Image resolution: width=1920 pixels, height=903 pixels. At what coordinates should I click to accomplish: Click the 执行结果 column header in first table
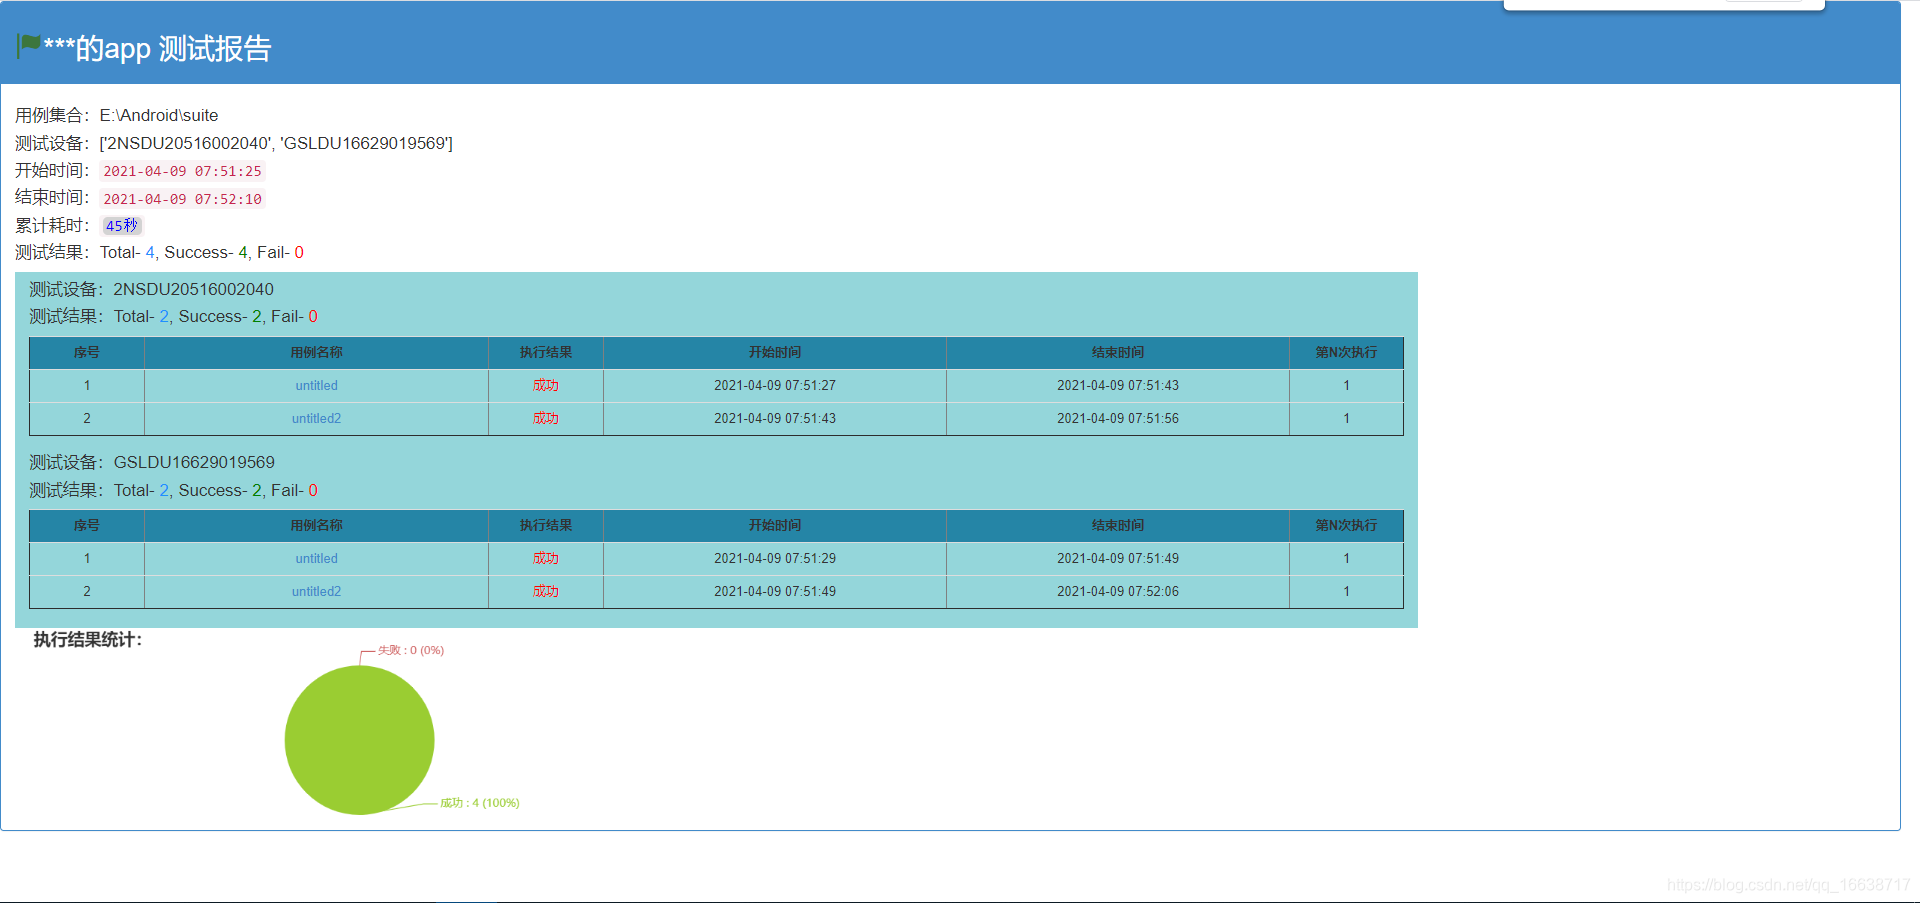[546, 353]
